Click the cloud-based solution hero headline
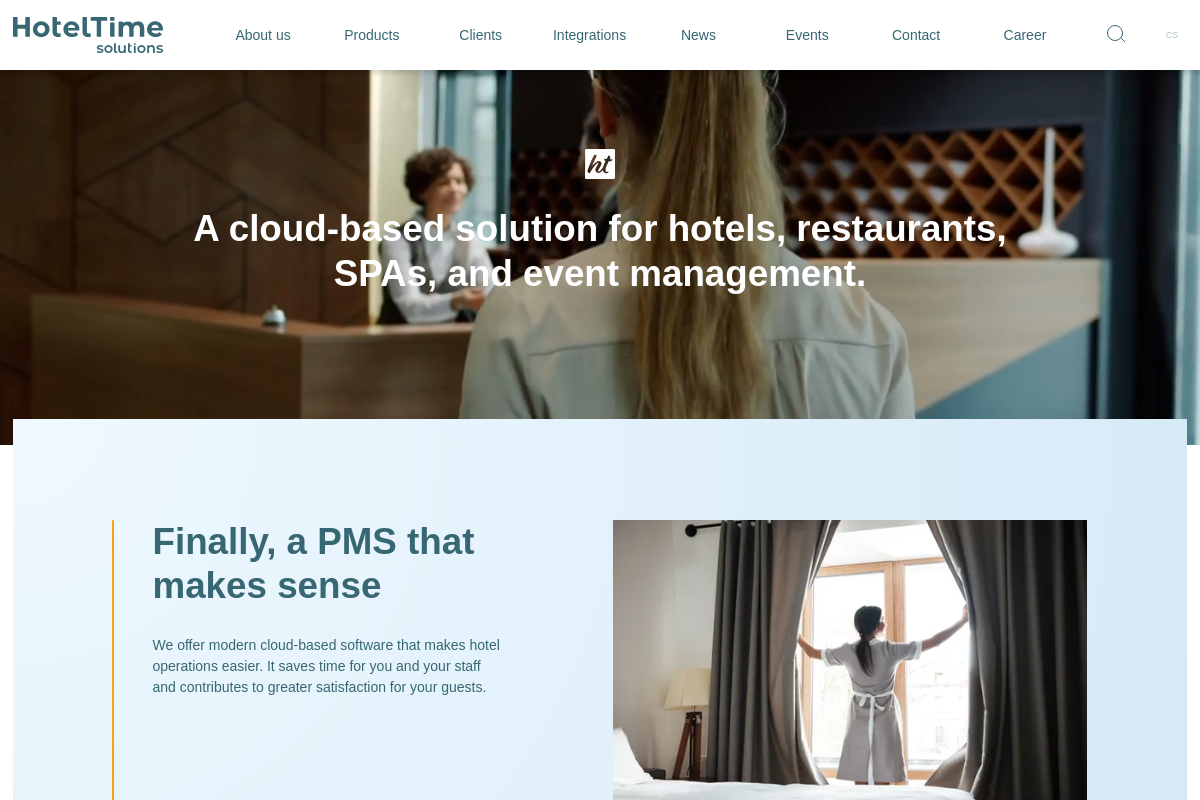 click(600, 251)
